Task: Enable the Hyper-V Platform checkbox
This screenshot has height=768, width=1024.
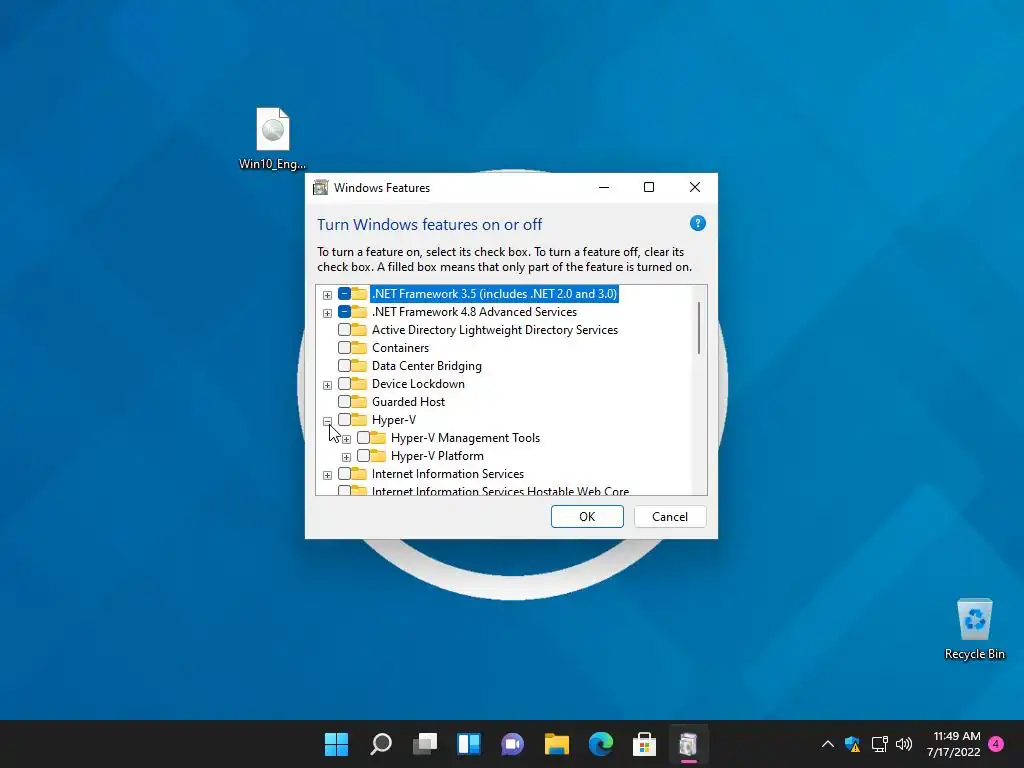Action: [x=363, y=455]
